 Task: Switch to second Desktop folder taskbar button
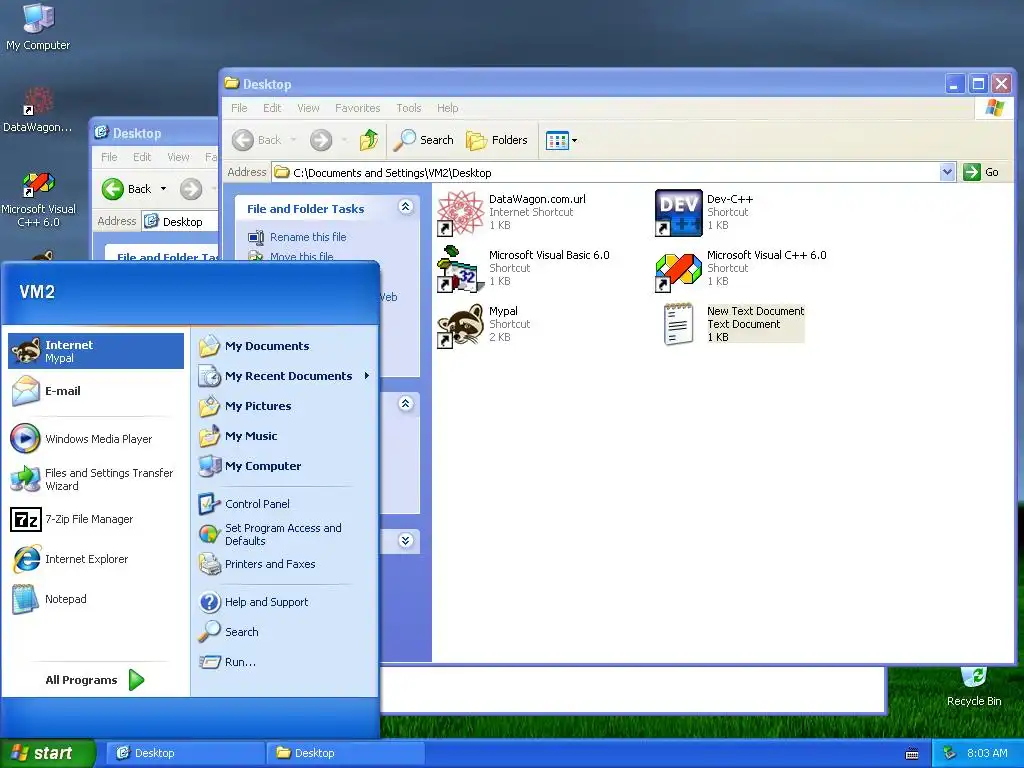(x=345, y=753)
